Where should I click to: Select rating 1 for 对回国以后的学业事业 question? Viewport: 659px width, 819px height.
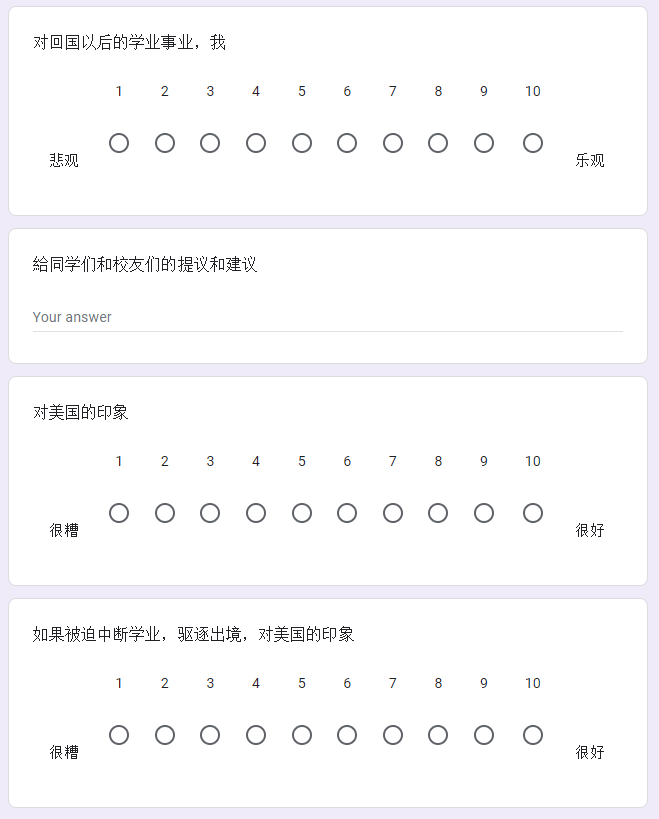(x=119, y=143)
